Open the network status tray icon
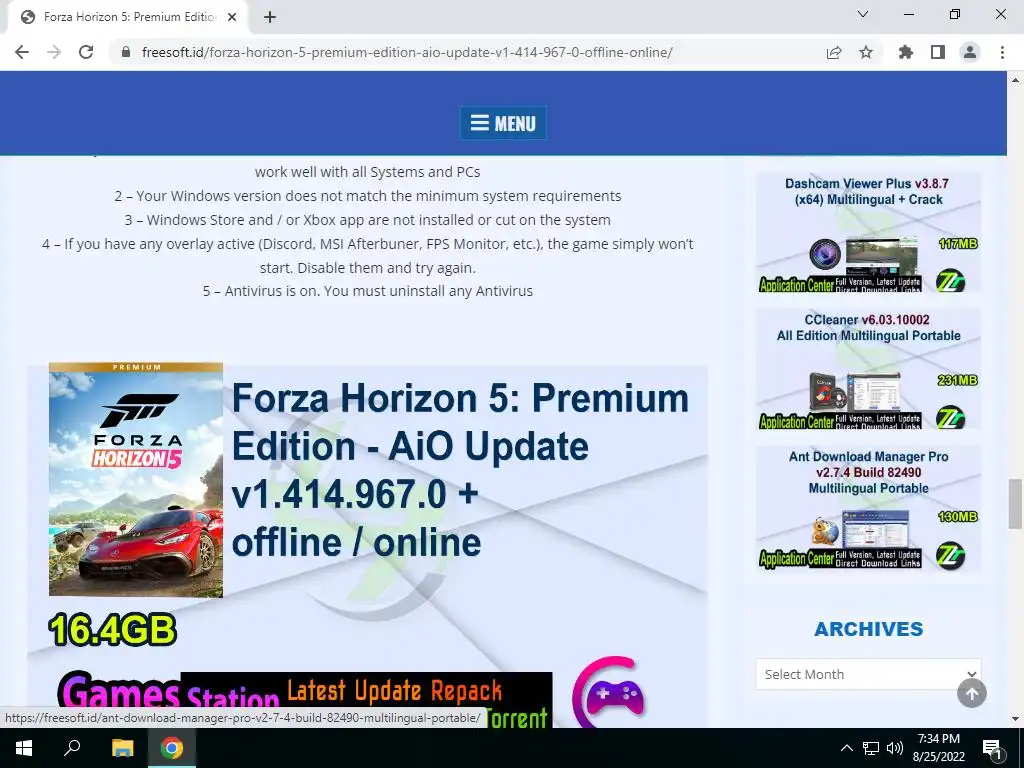 click(x=871, y=748)
